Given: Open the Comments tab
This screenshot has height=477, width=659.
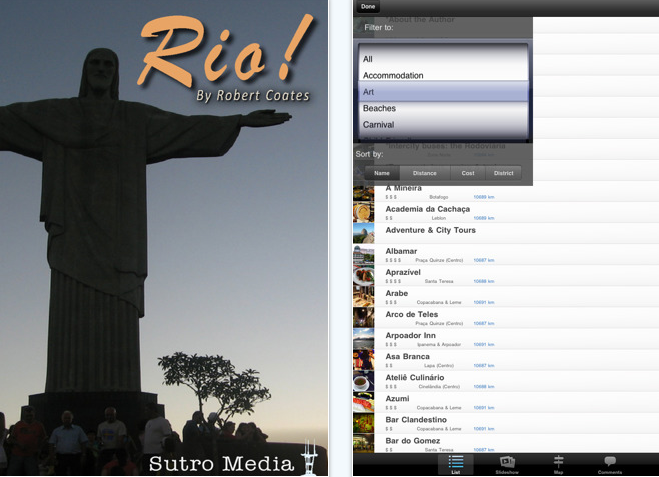Looking at the screenshot, I should point(610,464).
